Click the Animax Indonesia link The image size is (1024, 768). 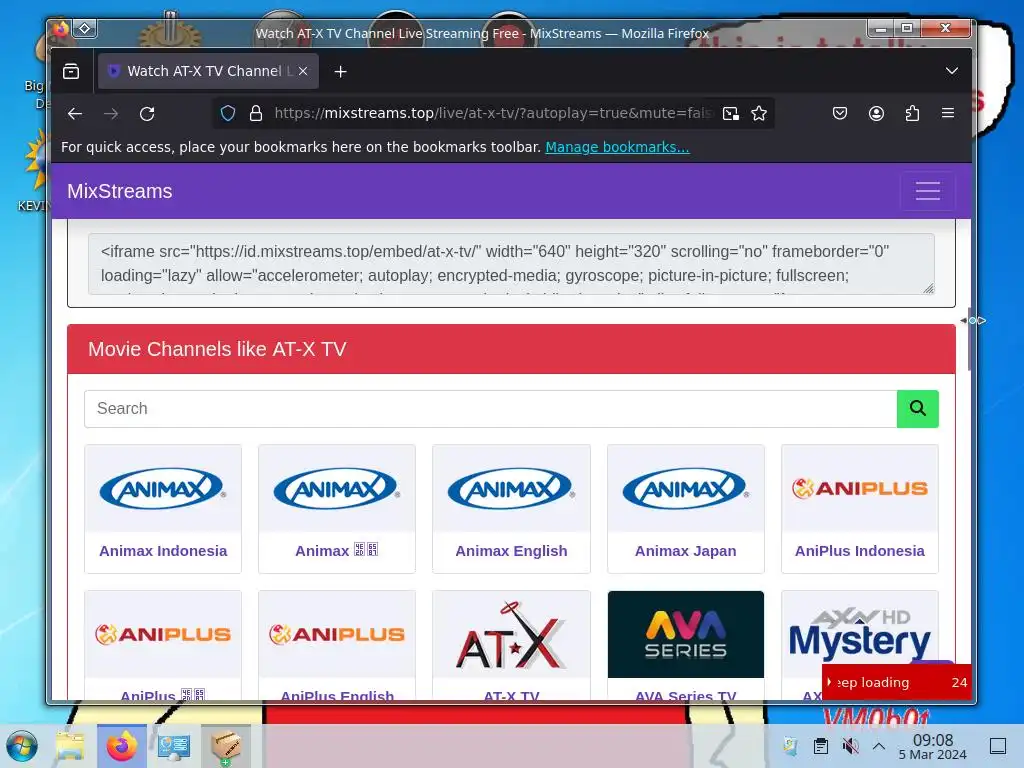tap(163, 551)
